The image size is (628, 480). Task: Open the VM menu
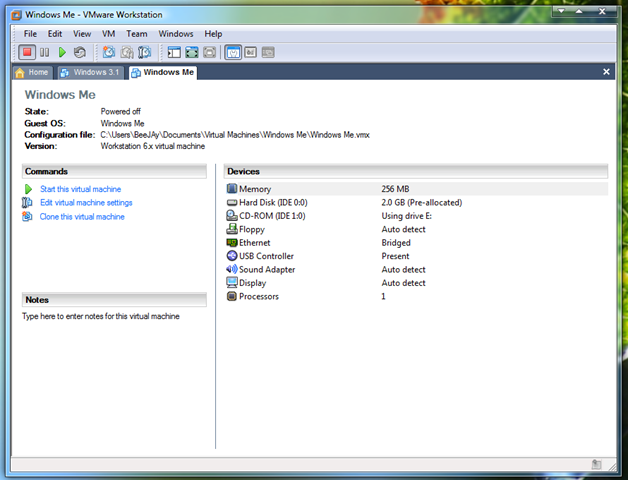109,34
